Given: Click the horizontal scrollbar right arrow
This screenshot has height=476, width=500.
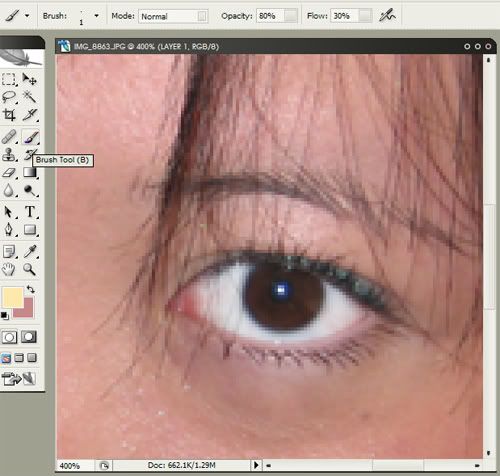Looking at the screenshot, I should click(x=477, y=465).
